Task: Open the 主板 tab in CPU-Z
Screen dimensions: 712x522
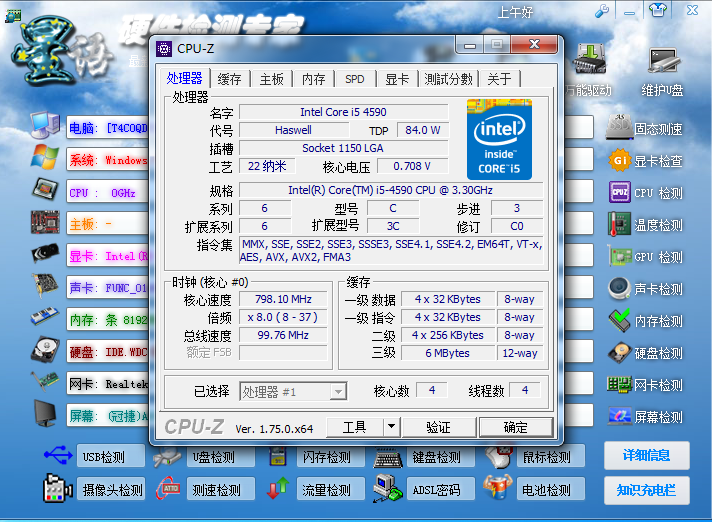Action: click(272, 79)
